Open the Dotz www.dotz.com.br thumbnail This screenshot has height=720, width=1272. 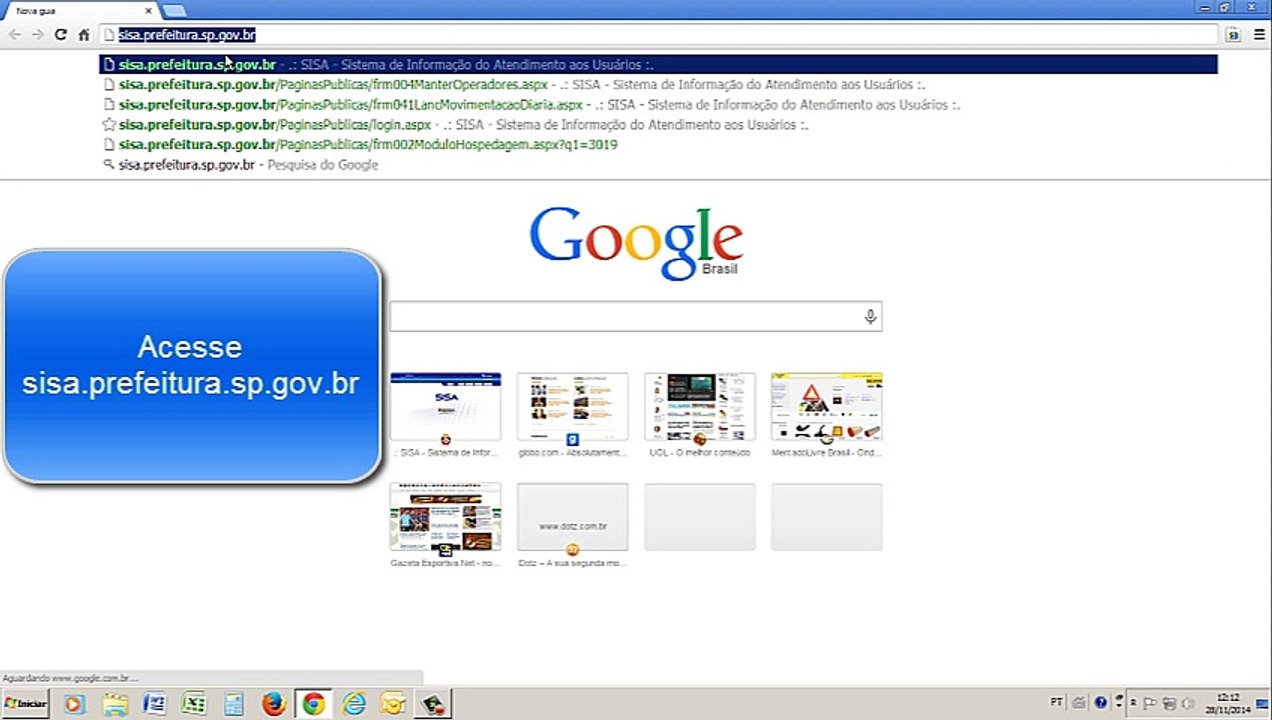tap(572, 517)
